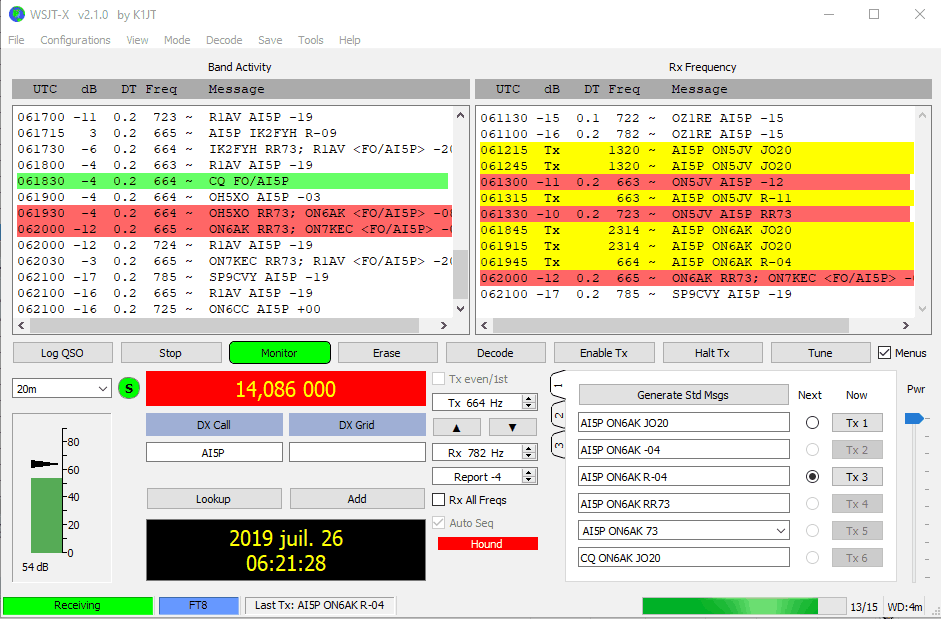Open the File menu

(16, 40)
